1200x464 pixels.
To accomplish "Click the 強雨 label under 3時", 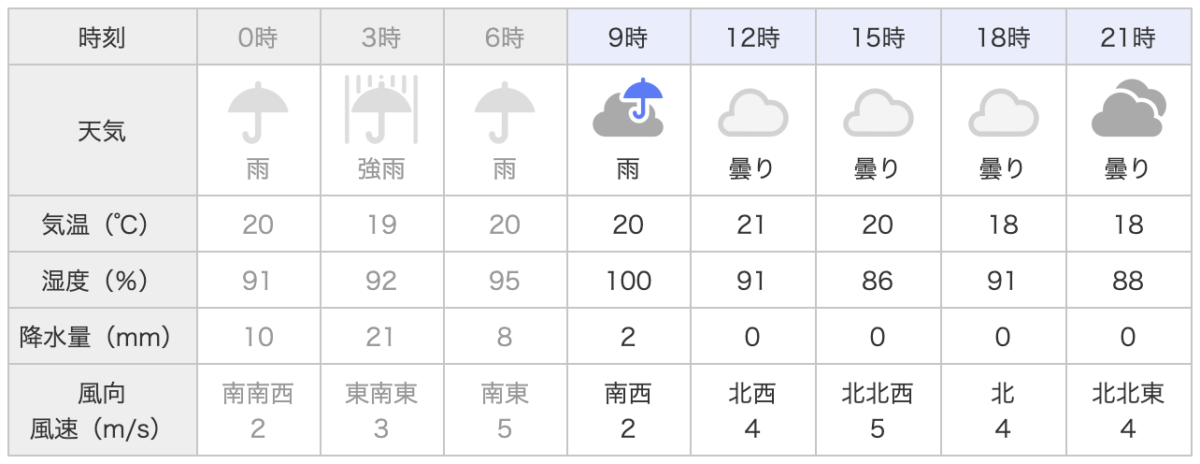I will (381, 170).
